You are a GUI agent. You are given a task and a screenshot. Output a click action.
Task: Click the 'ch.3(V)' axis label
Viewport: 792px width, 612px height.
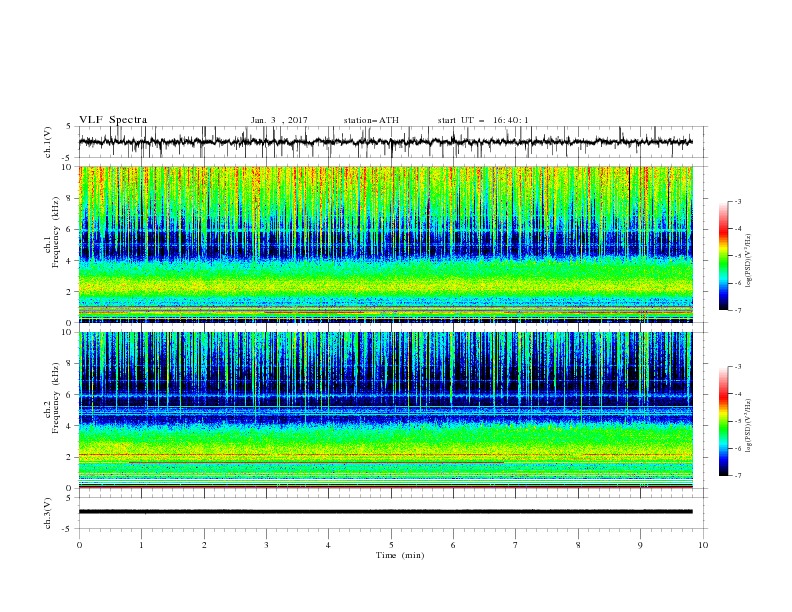[48, 513]
